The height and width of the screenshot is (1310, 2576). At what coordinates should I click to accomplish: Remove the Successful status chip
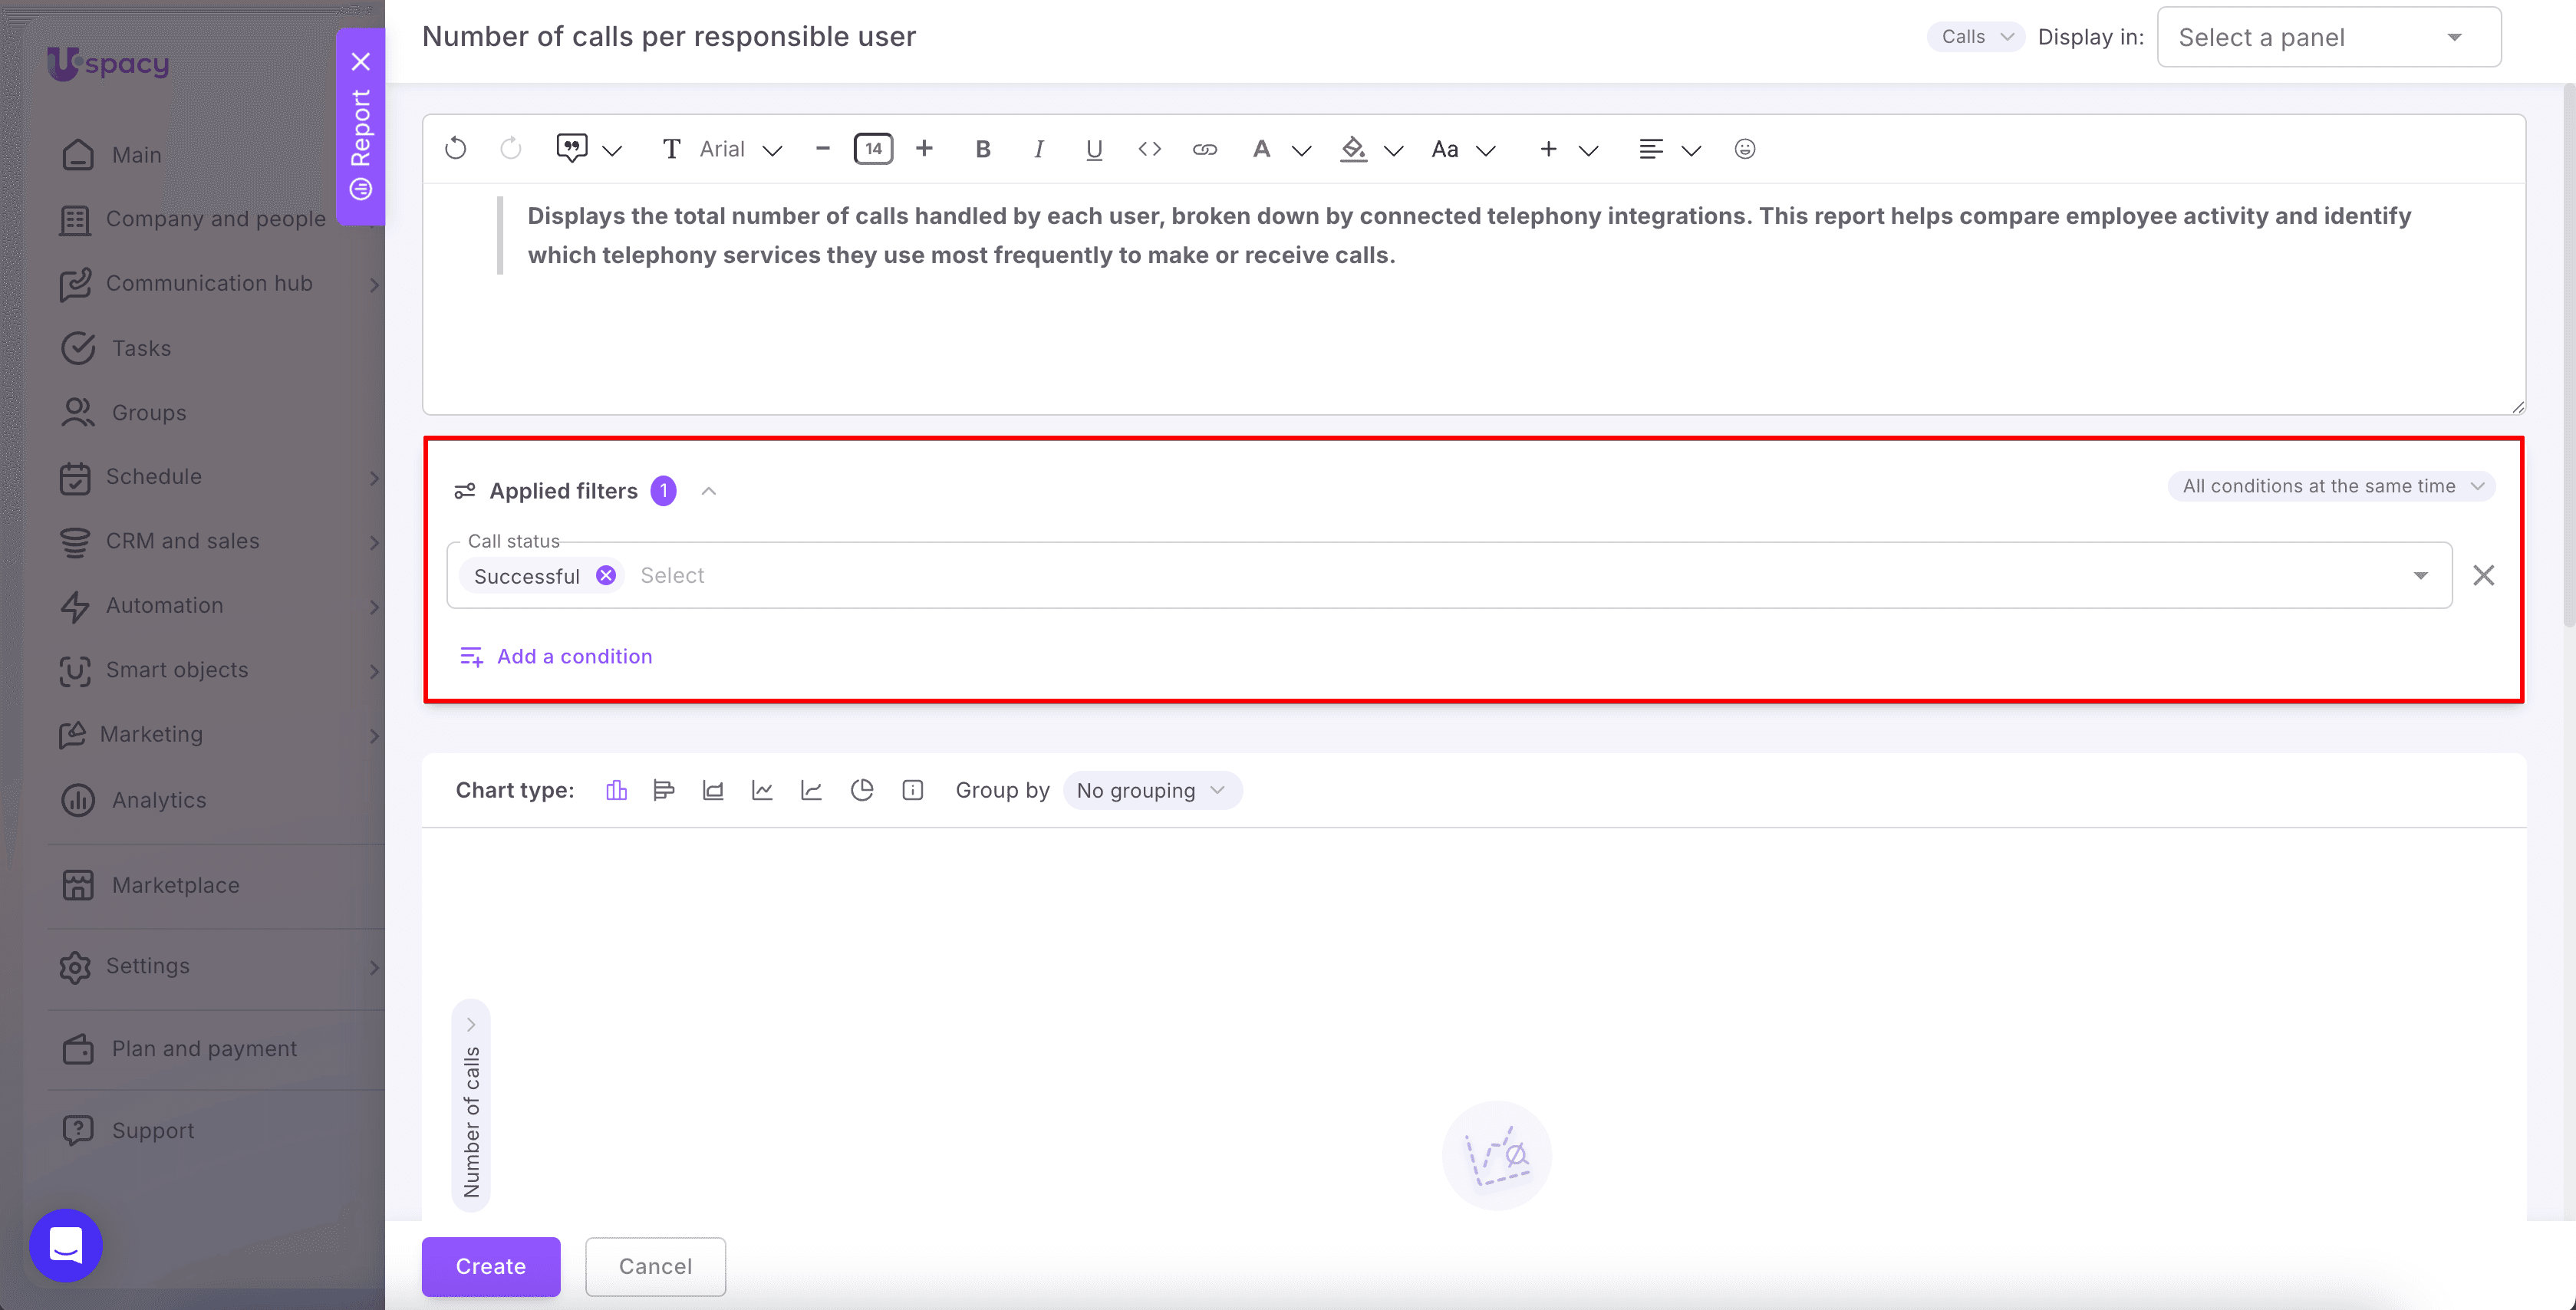point(606,575)
